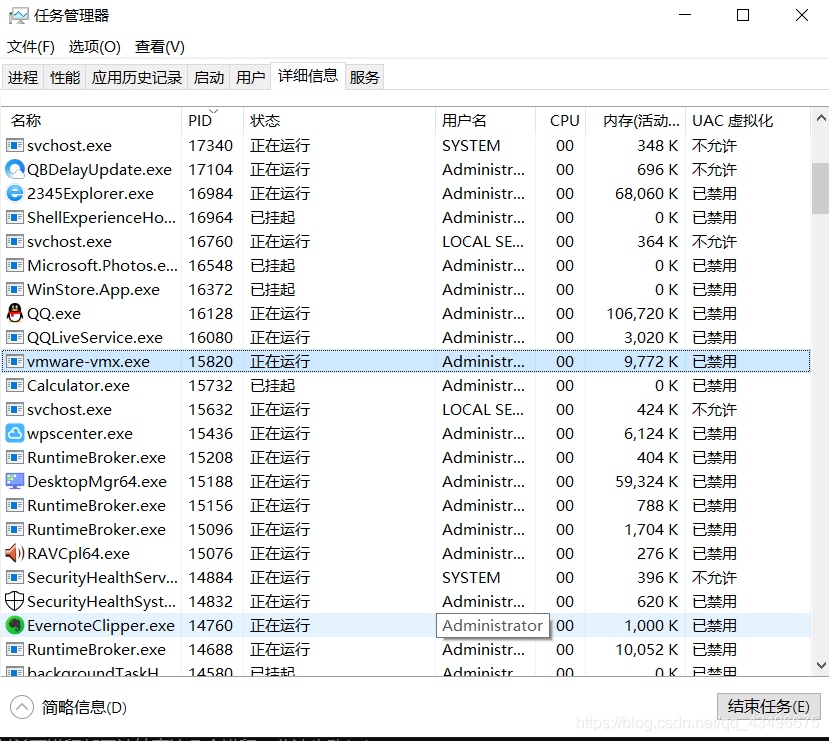Click the Calculator.exe icon
Viewport: 829px width, 741px height.
[x=14, y=385]
